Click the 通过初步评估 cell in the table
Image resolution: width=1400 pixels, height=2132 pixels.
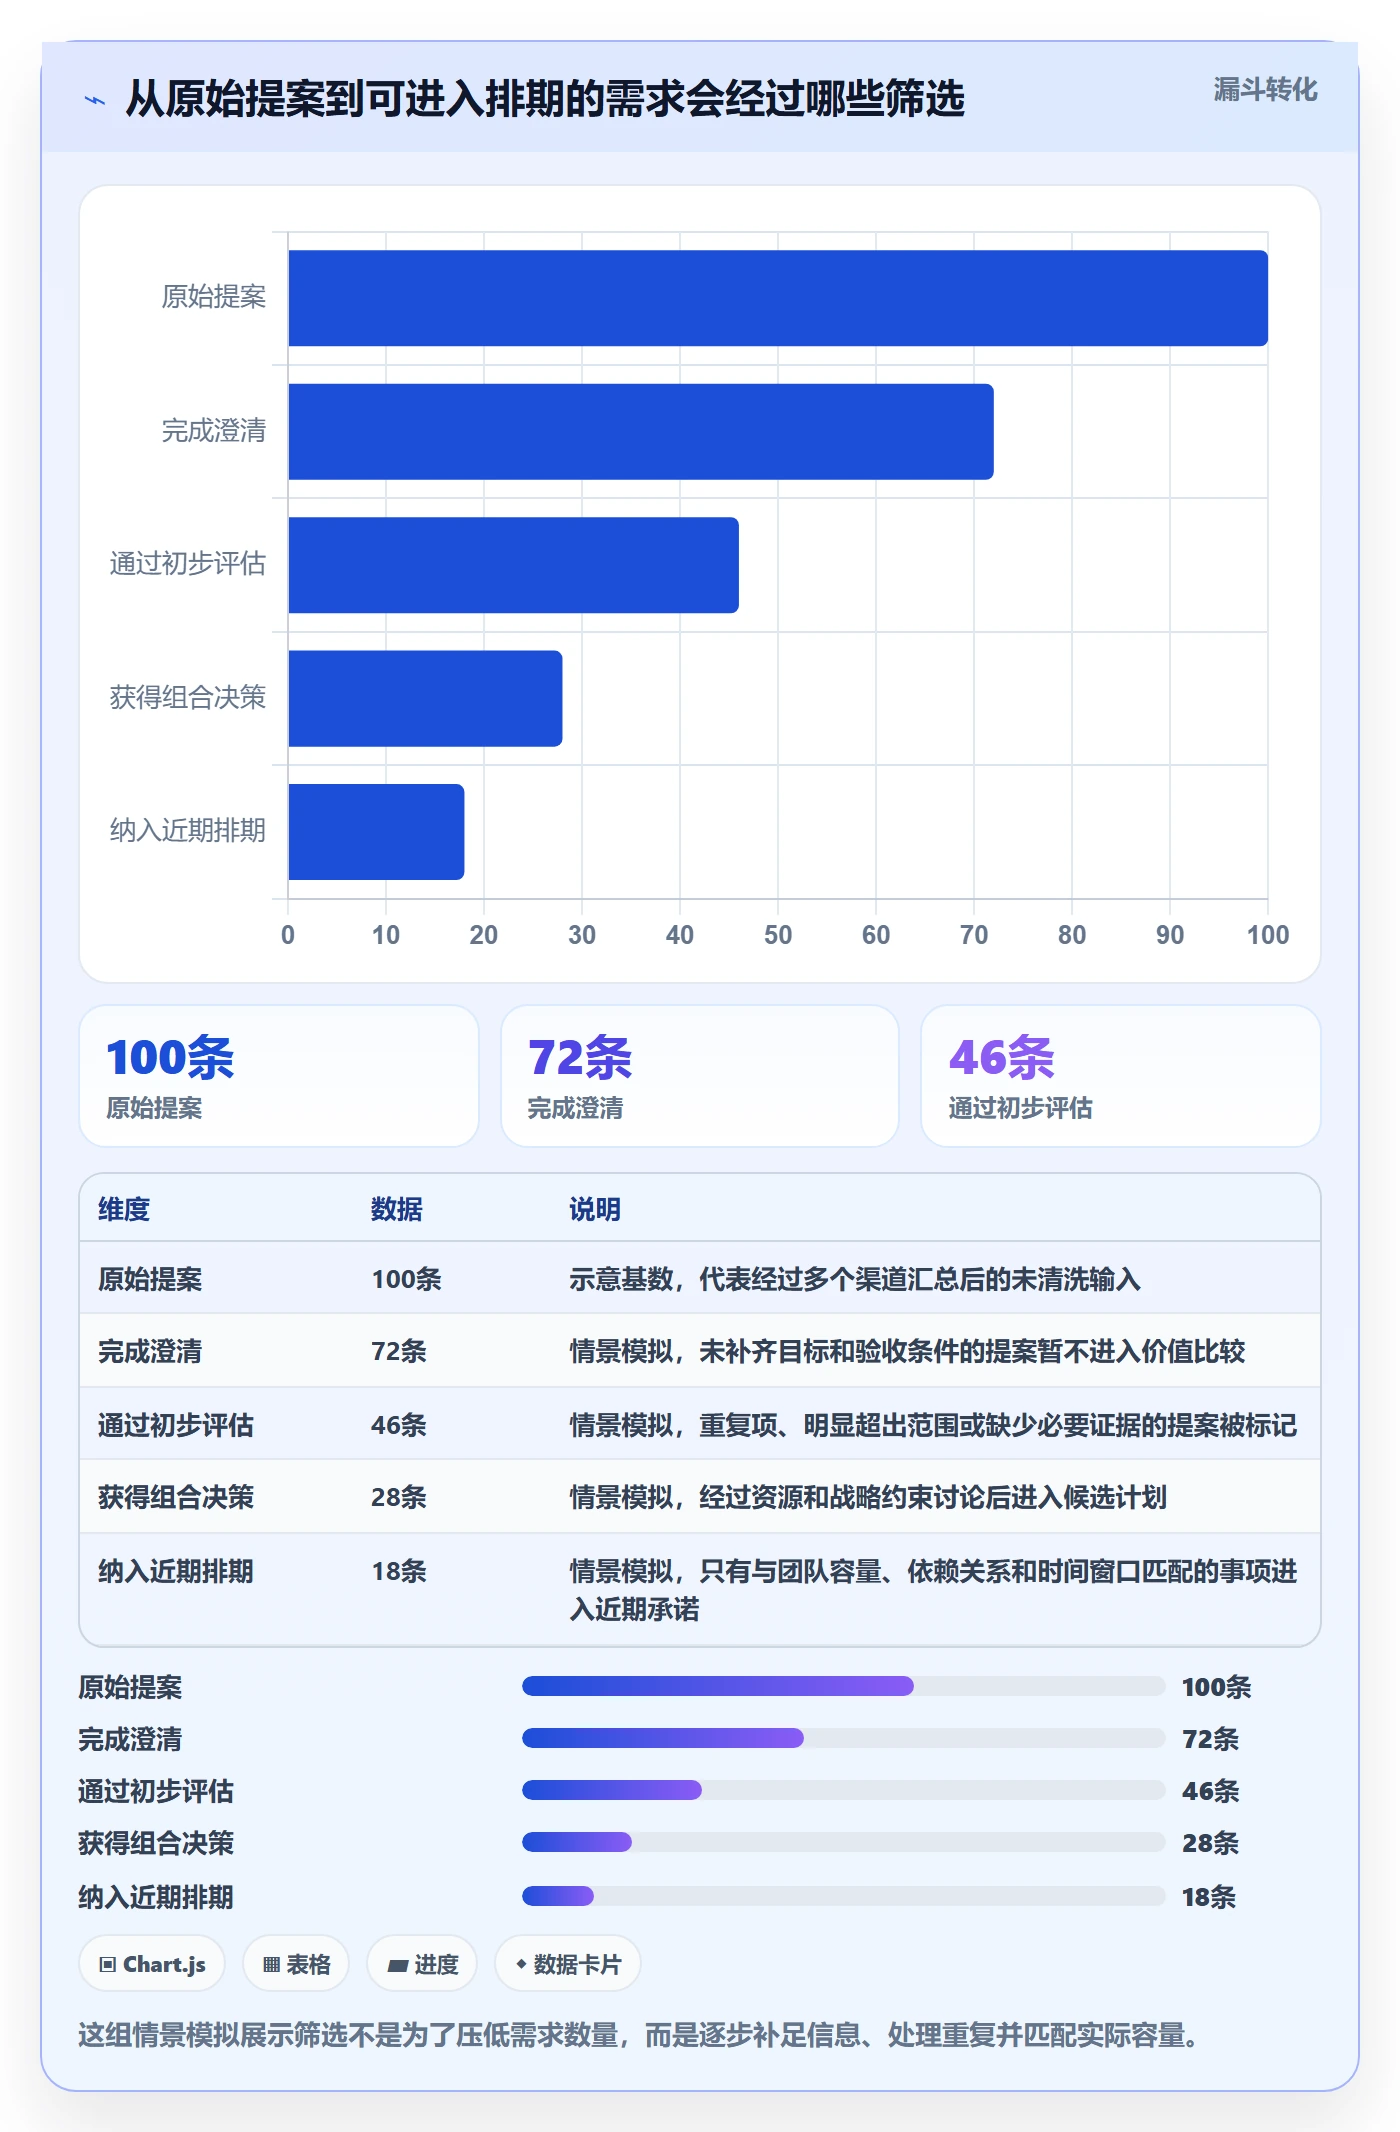pyautogui.click(x=176, y=1425)
